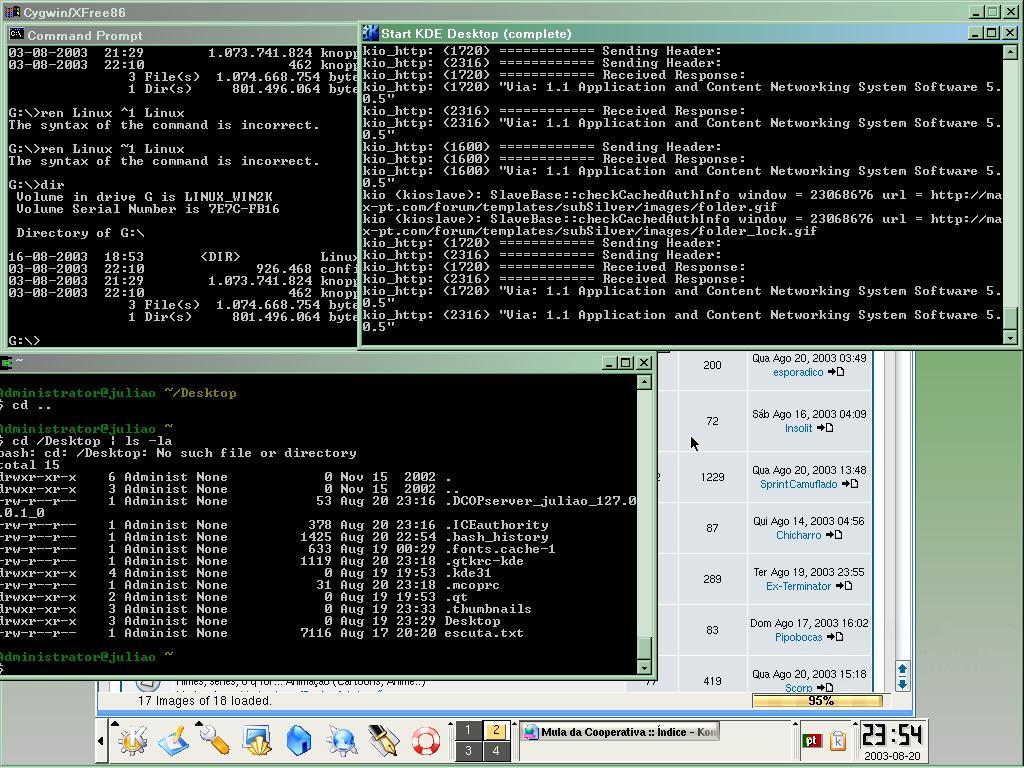1024x768 pixels.
Task: Expand arrow above Control Center wrench icon
Action: coord(199,723)
